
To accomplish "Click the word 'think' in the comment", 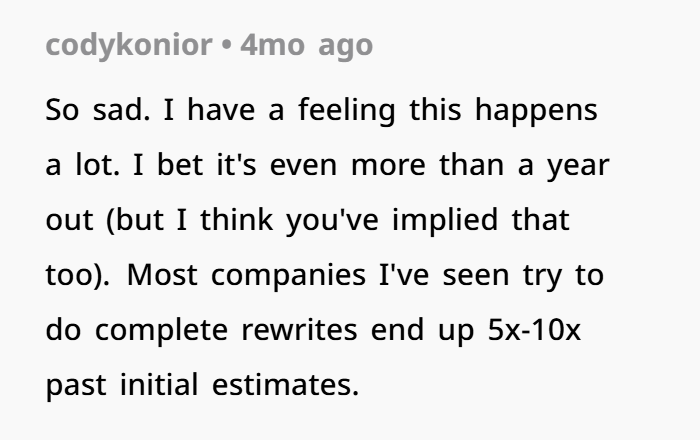I will coord(236,220).
